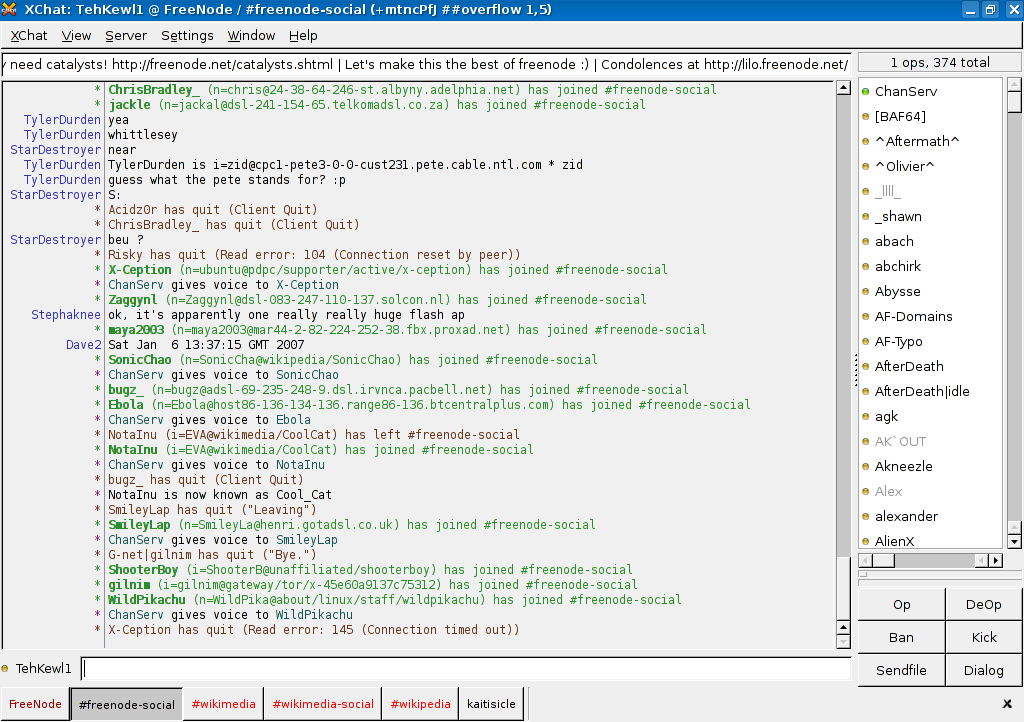Click the channel topic bar
Viewport: 1024px width, 722px height.
click(x=426, y=64)
